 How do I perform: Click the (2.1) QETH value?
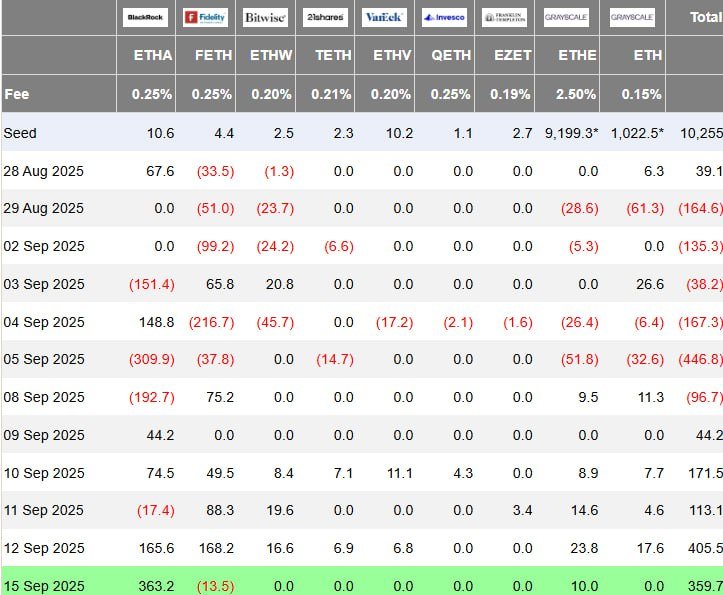458,322
